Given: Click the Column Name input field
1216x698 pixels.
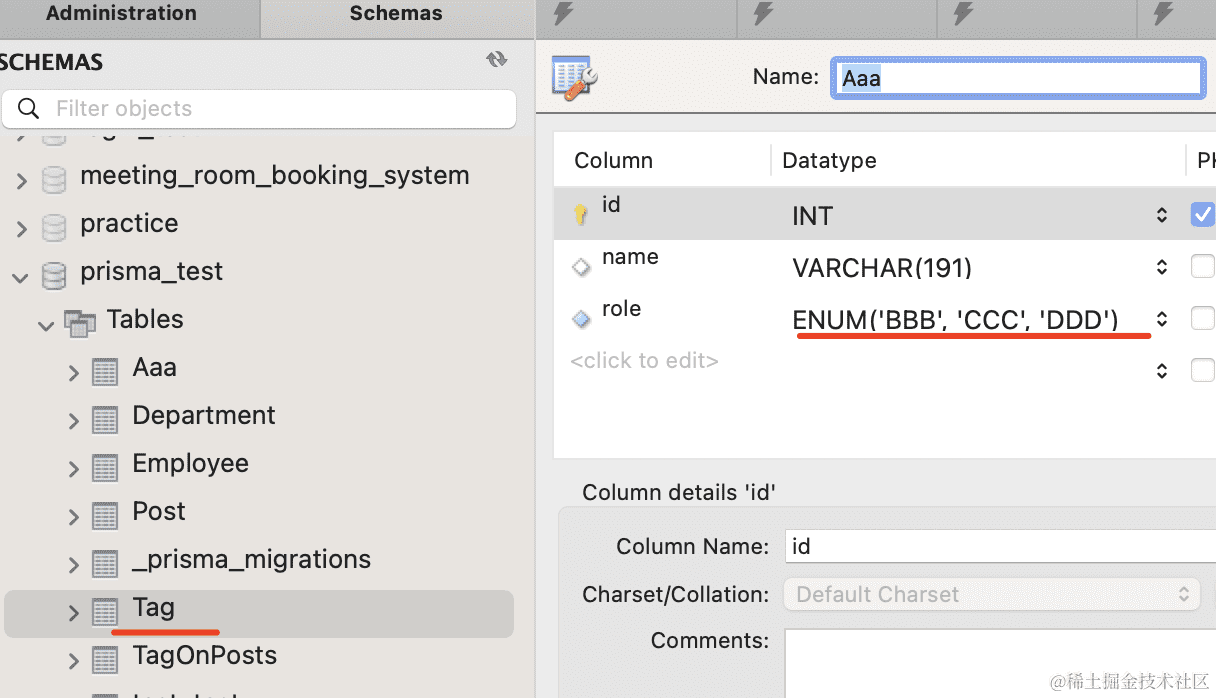Looking at the screenshot, I should tap(1000, 546).
